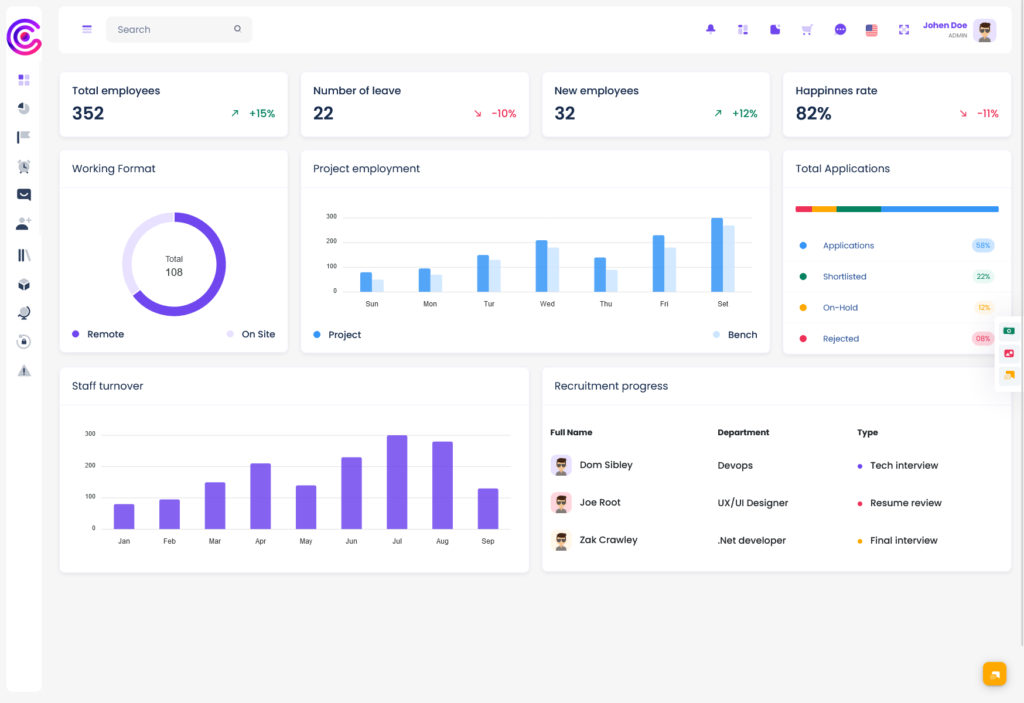Toggle fullscreen using the expand icon
The image size is (1024, 703).
903,29
